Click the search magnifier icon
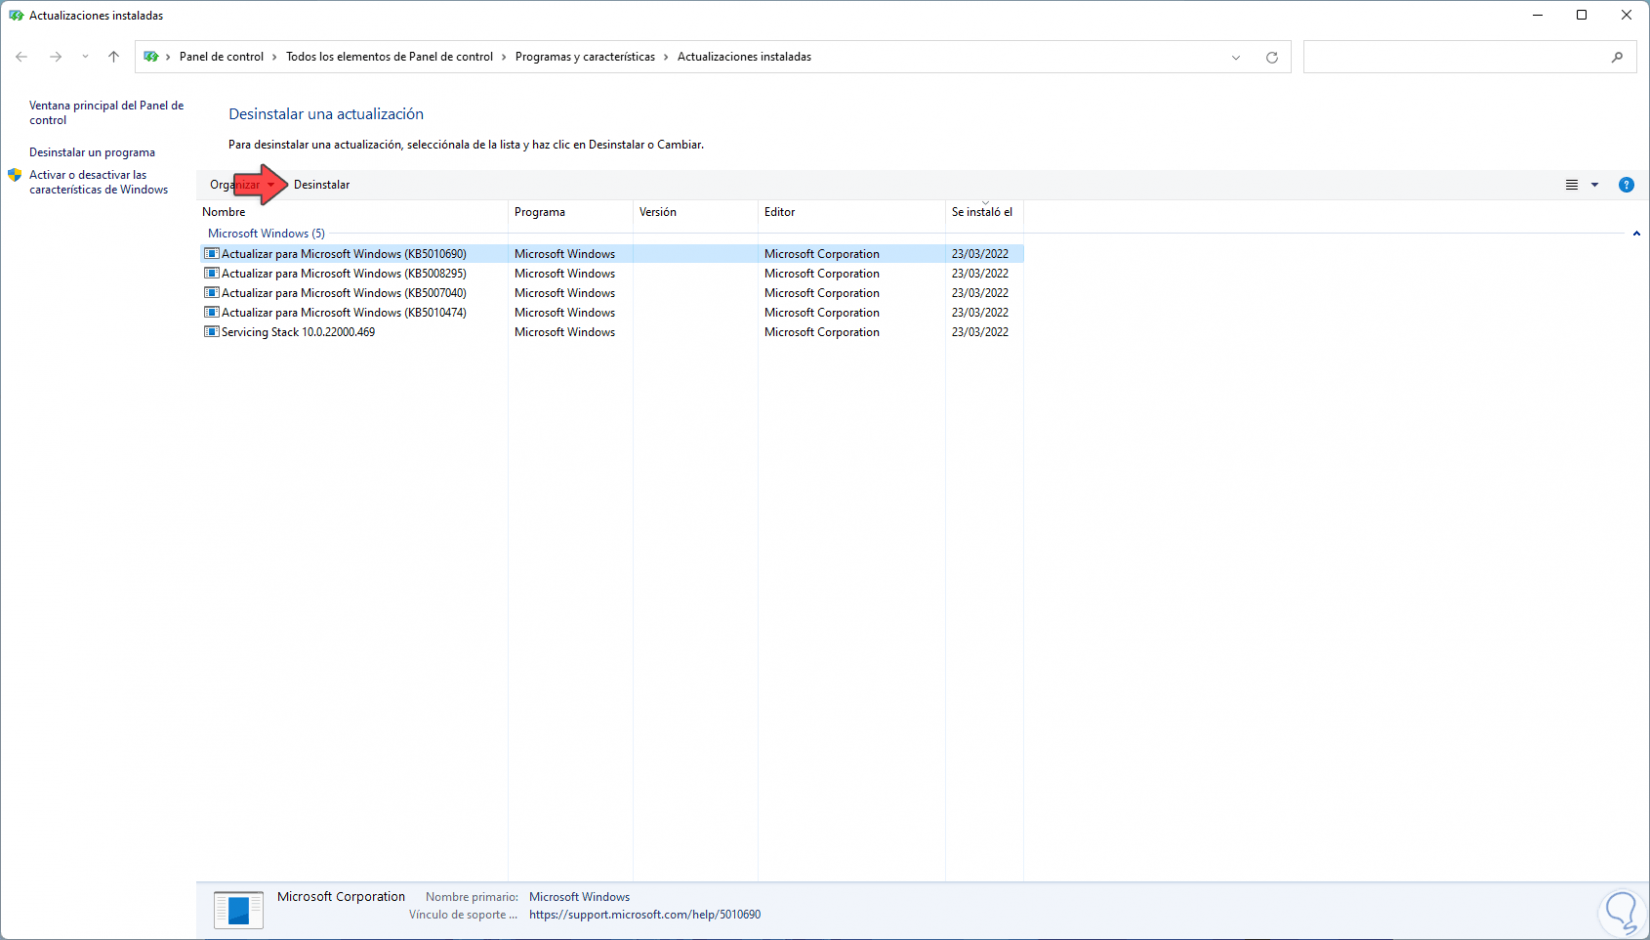The width and height of the screenshot is (1650, 940). (1617, 57)
